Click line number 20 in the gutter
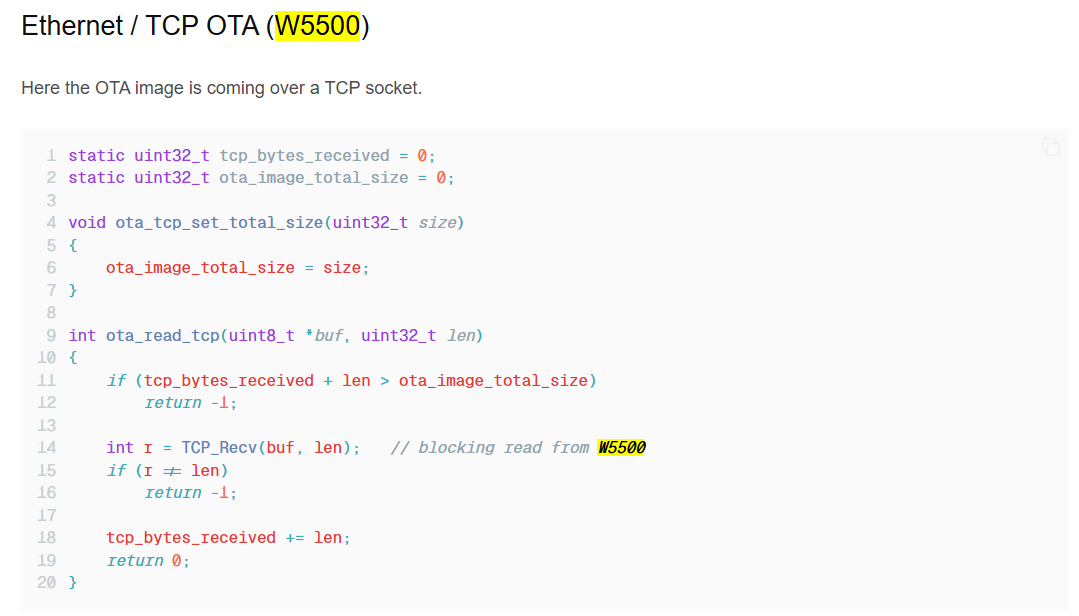This screenshot has width=1079, height=616. [47, 583]
